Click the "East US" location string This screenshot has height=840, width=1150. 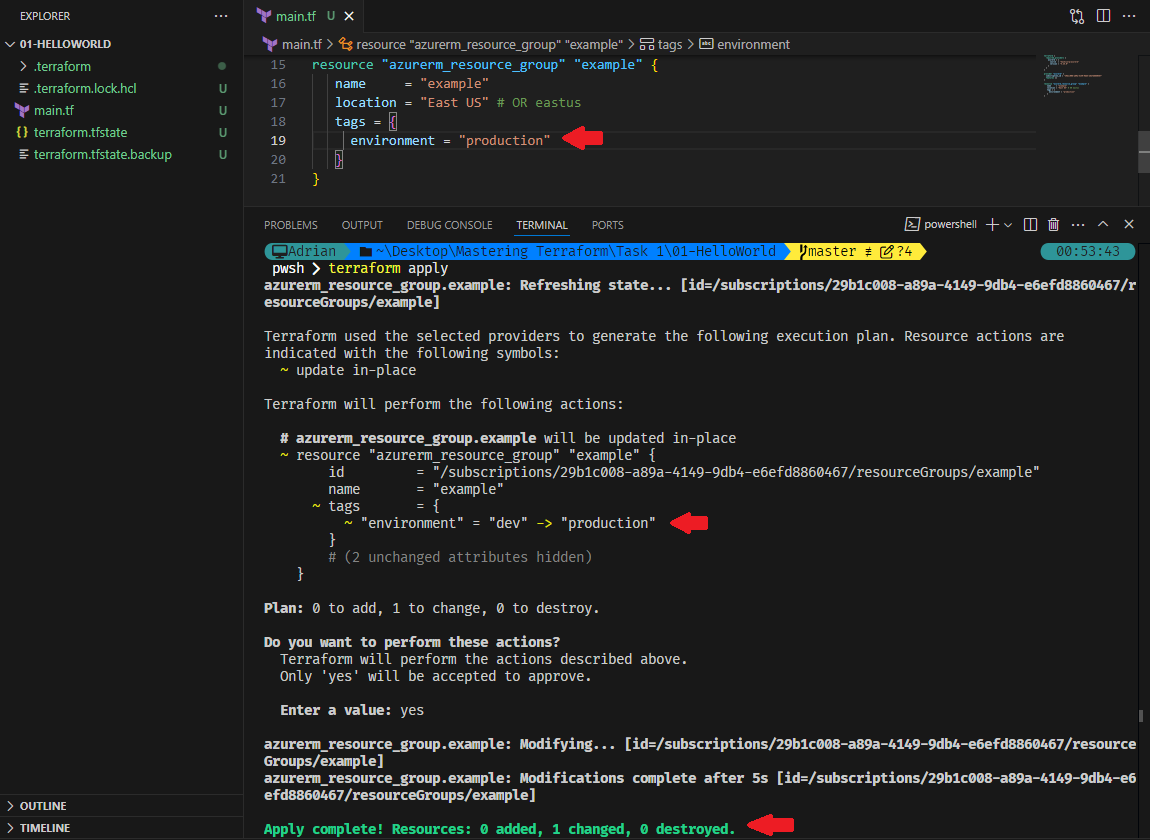point(454,103)
